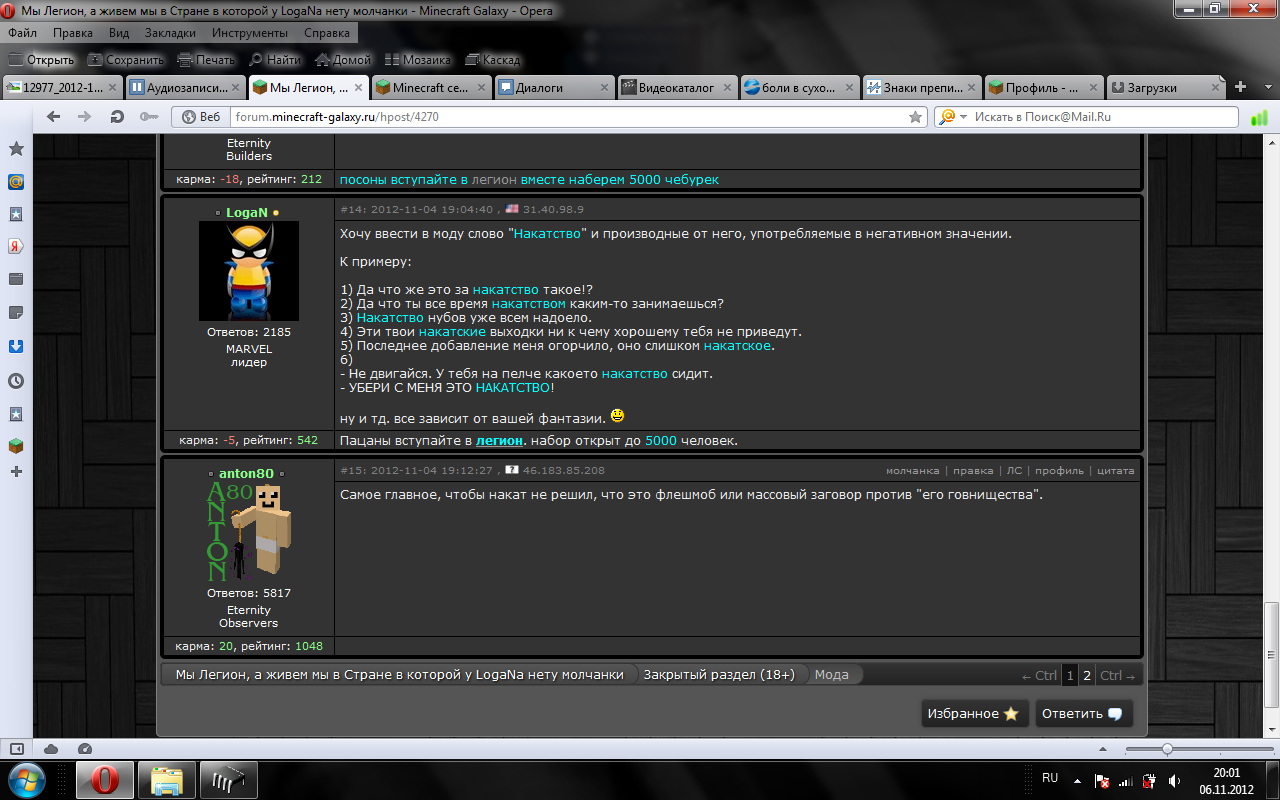Go forward with the right arrow button
The width and height of the screenshot is (1280, 800).
pyautogui.click(x=85, y=117)
